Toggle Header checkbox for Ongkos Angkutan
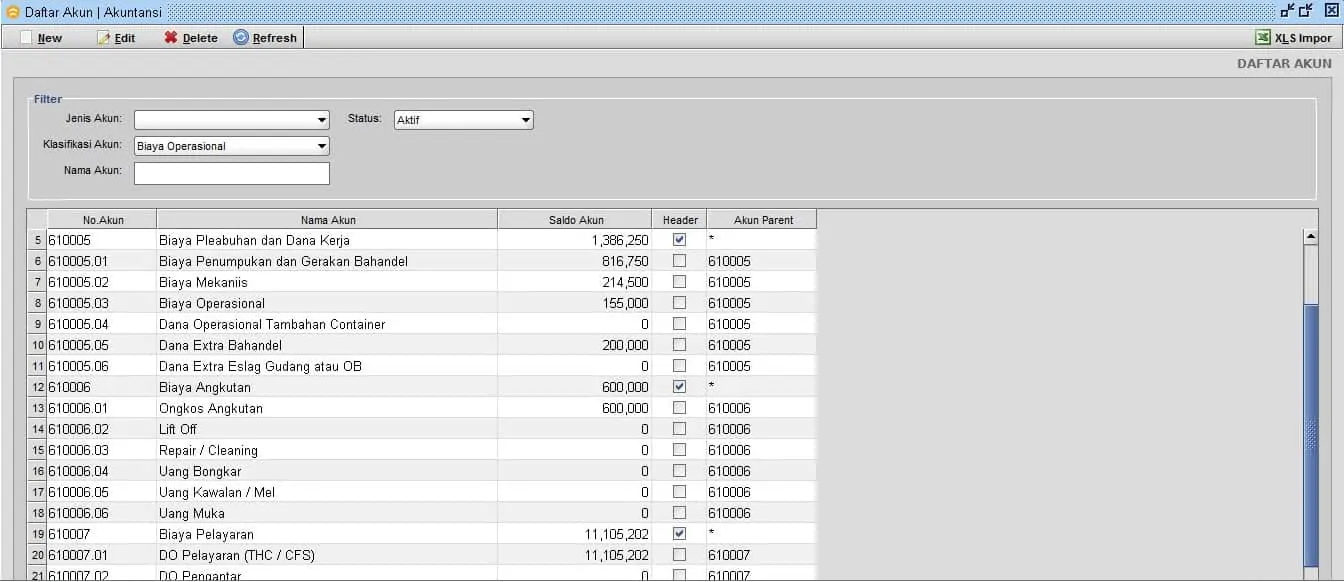This screenshot has width=1344, height=582. 679,408
